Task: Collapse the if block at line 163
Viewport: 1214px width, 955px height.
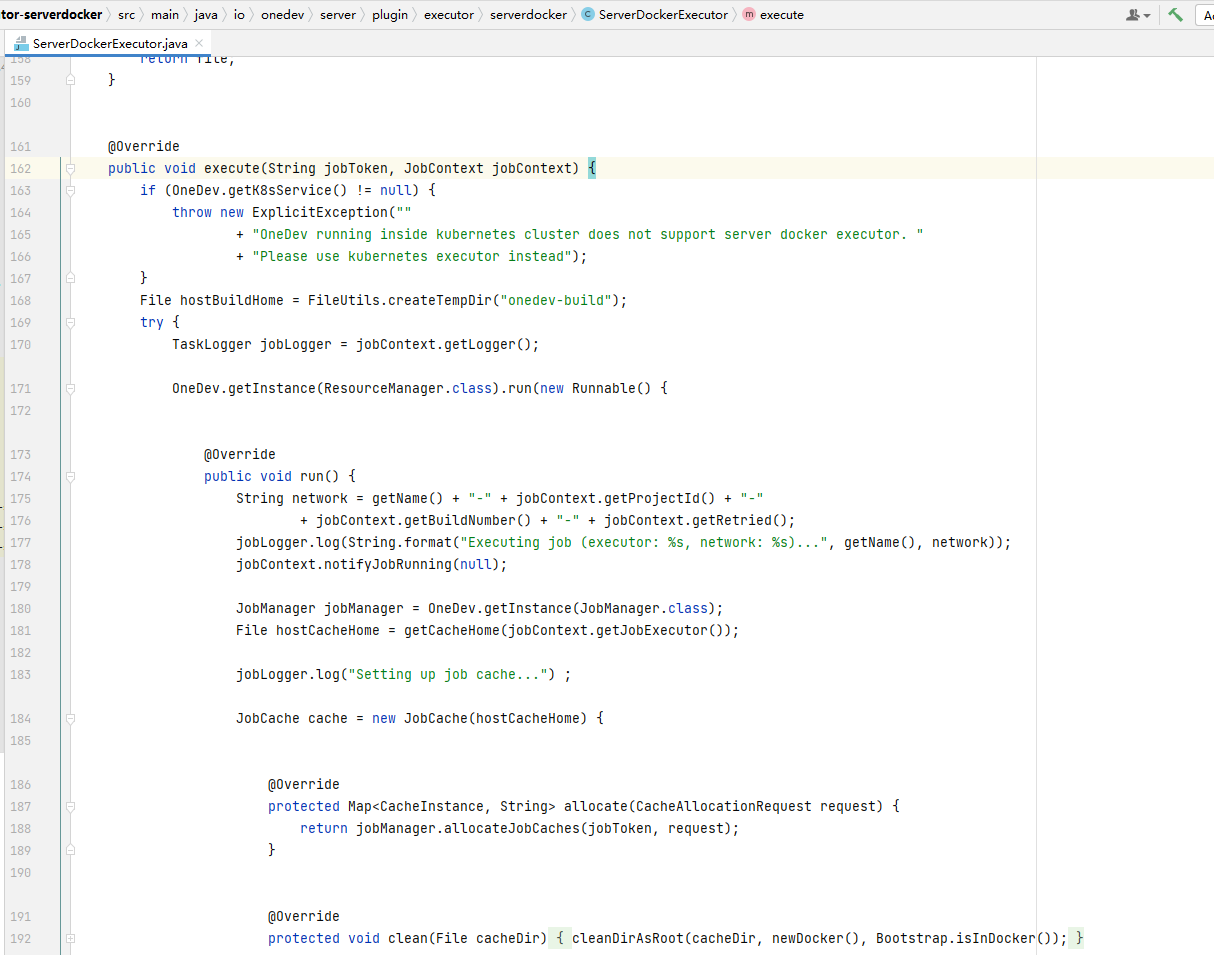Action: pos(71,191)
